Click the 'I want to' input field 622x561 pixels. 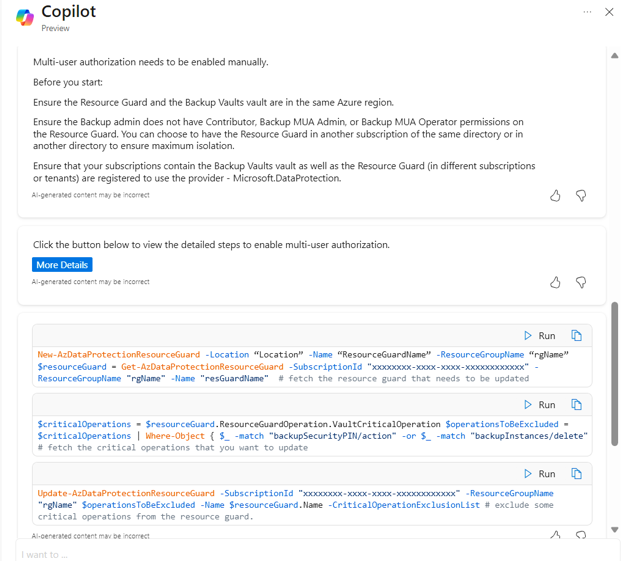pos(300,553)
